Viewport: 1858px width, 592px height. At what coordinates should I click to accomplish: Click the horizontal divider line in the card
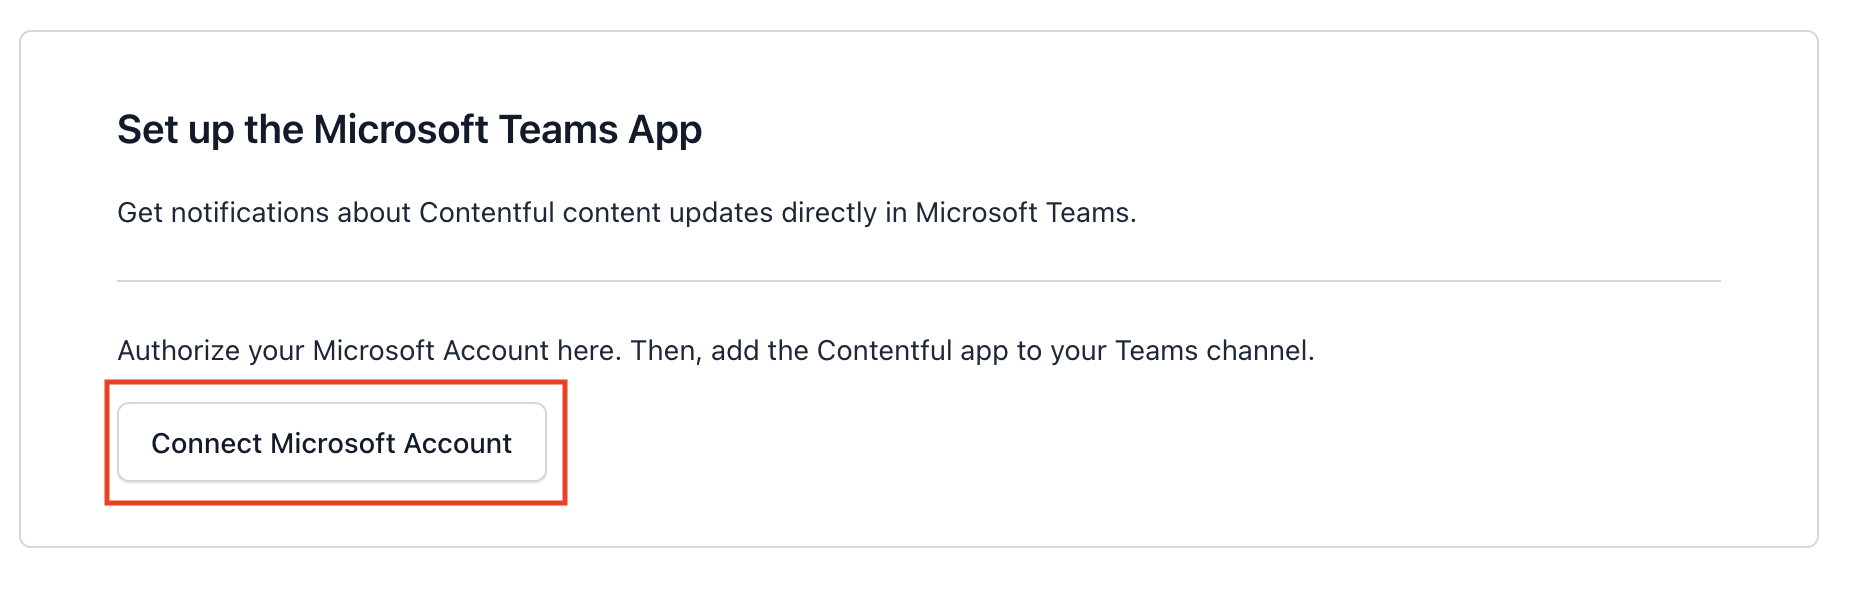(x=918, y=281)
